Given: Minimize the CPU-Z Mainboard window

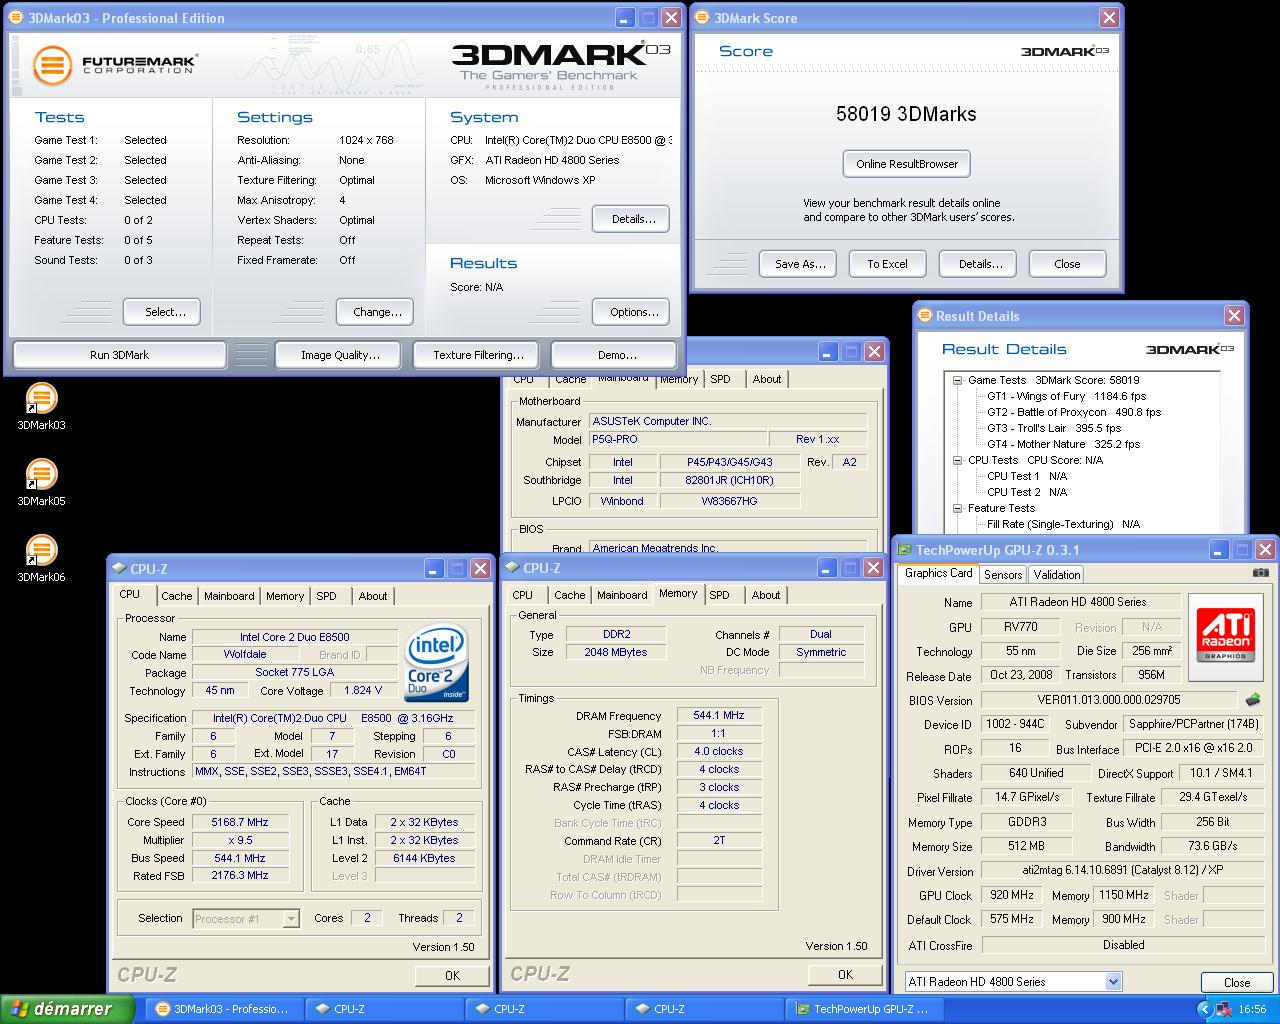Looking at the screenshot, I should (x=827, y=351).
